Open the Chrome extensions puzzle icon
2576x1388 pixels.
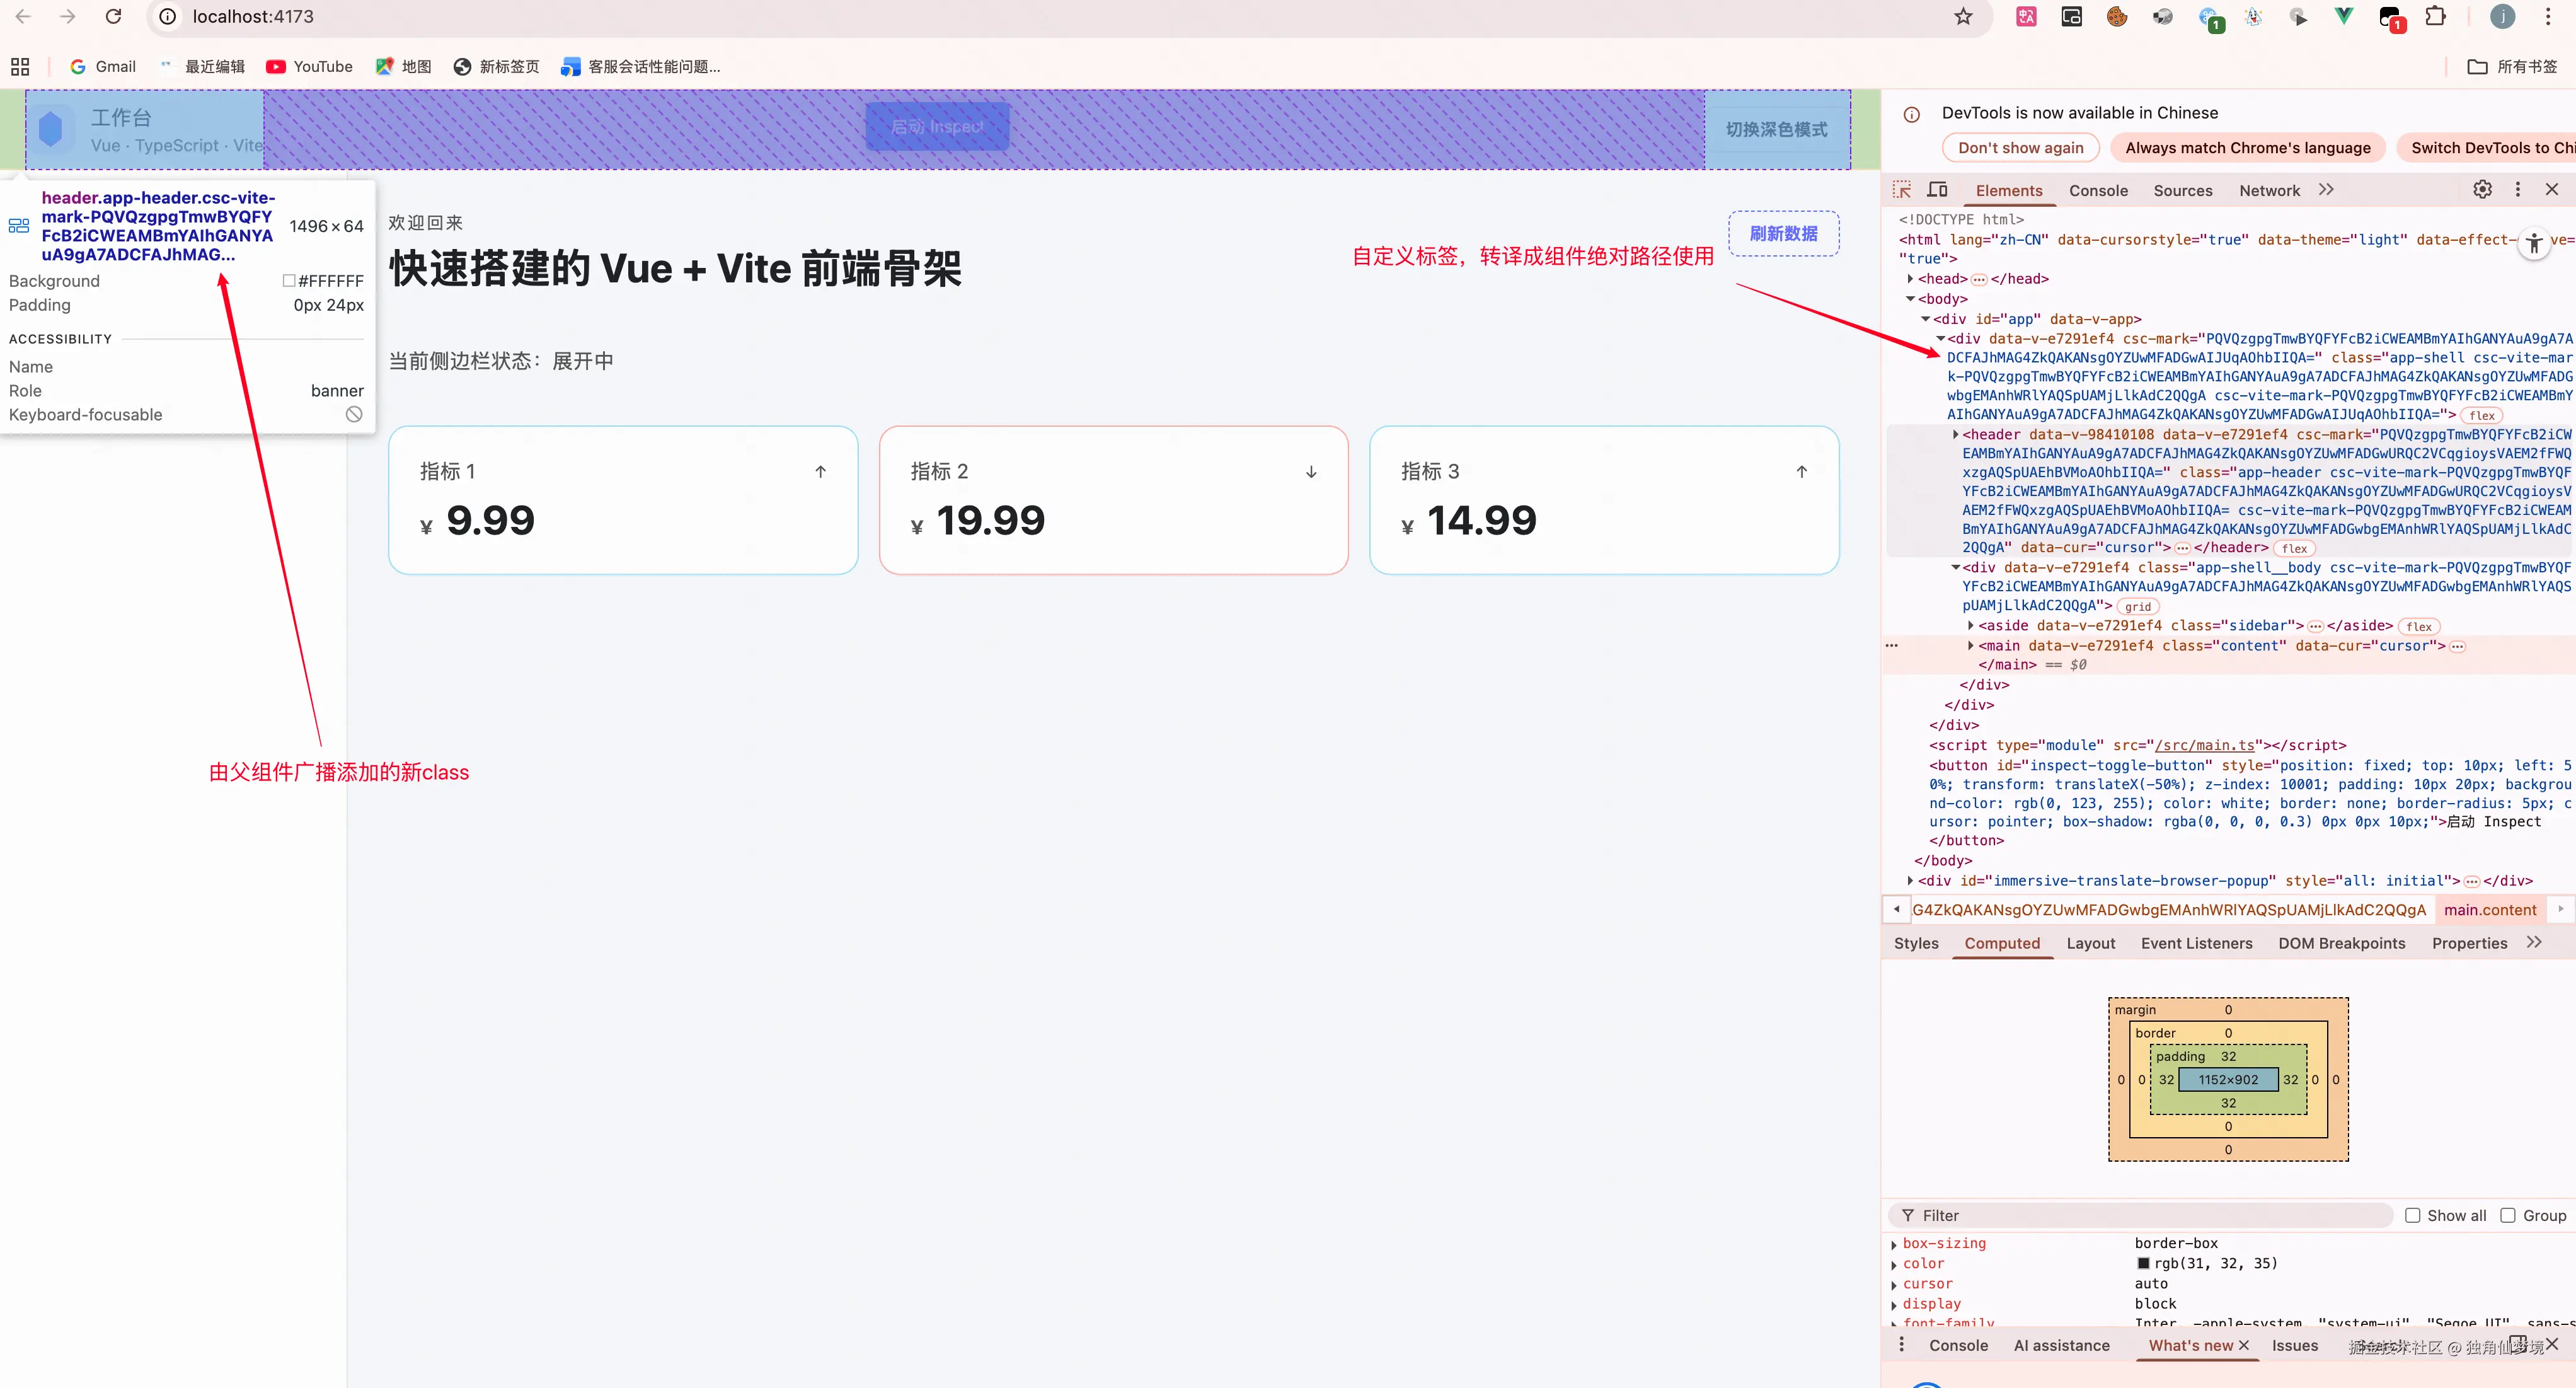click(x=2436, y=17)
